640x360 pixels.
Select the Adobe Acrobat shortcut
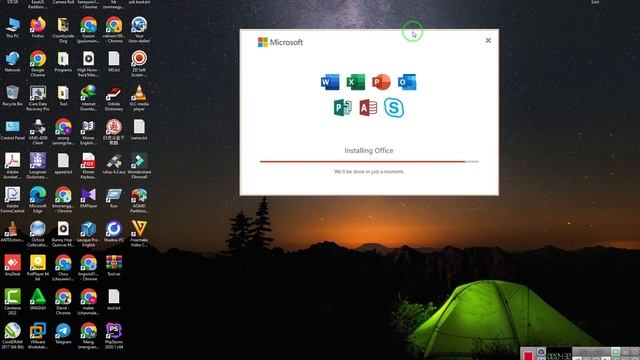point(13,166)
